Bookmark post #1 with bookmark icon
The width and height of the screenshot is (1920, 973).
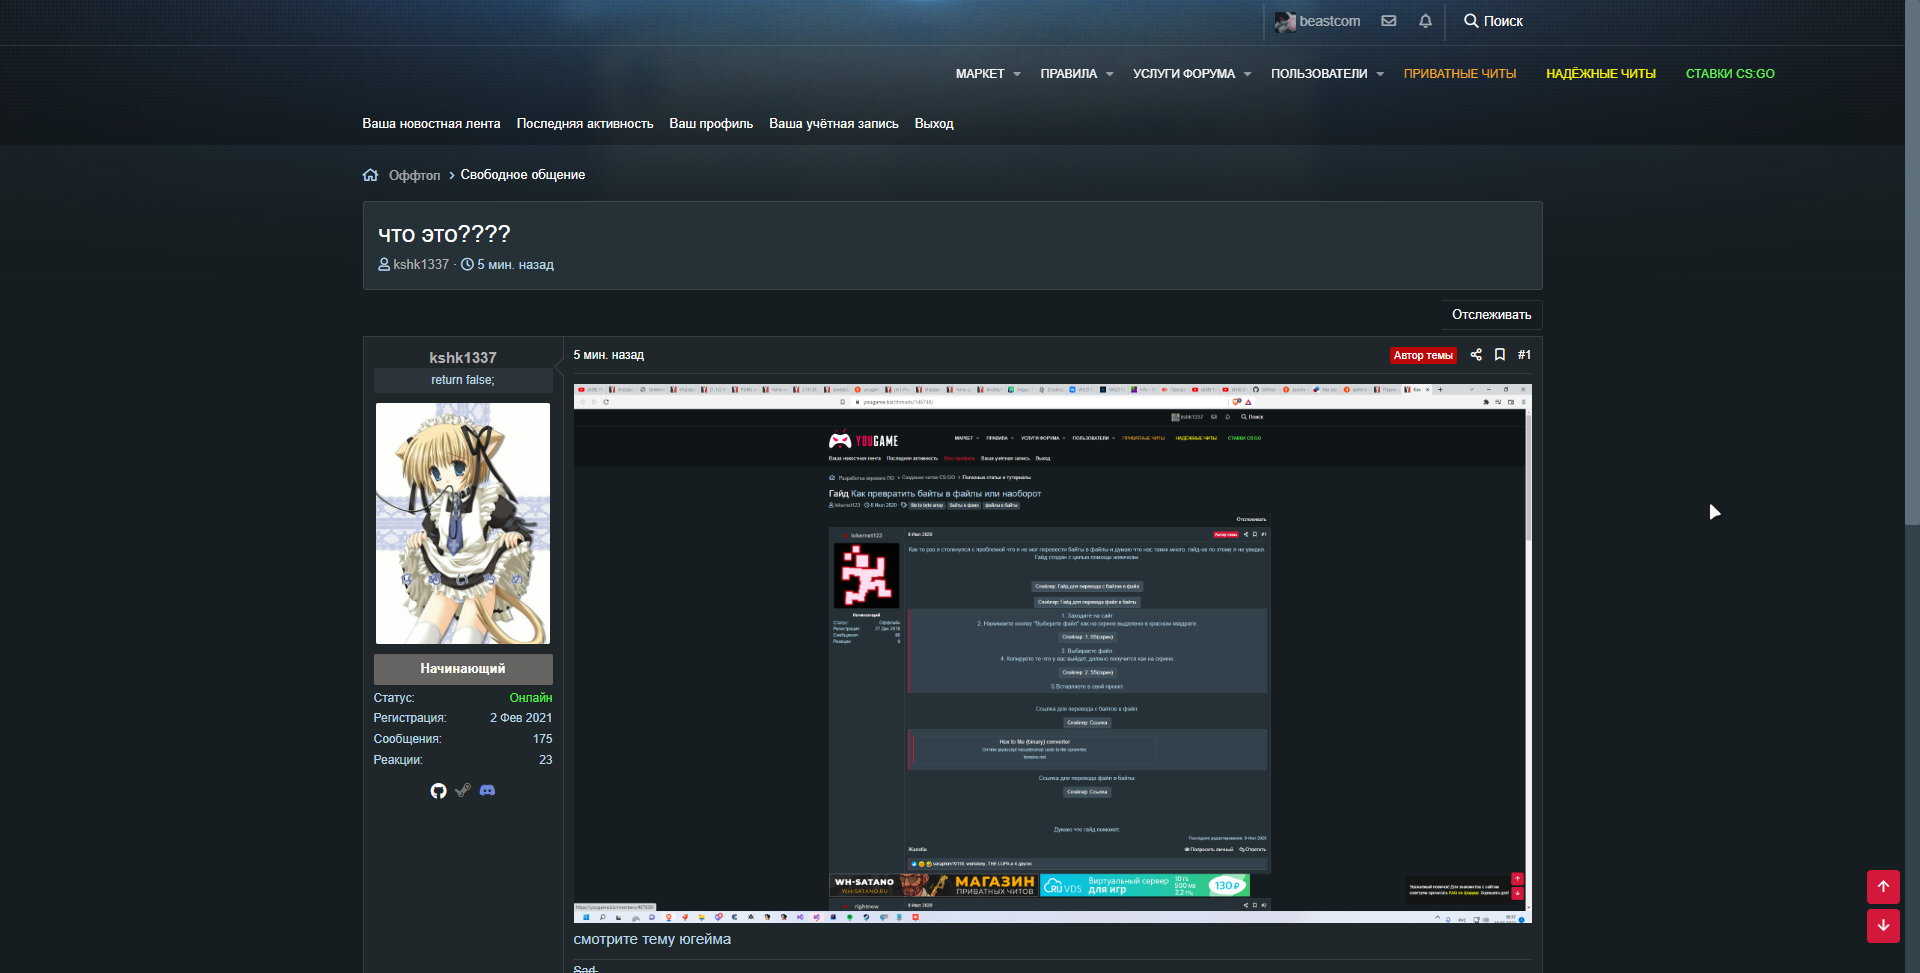(1500, 355)
